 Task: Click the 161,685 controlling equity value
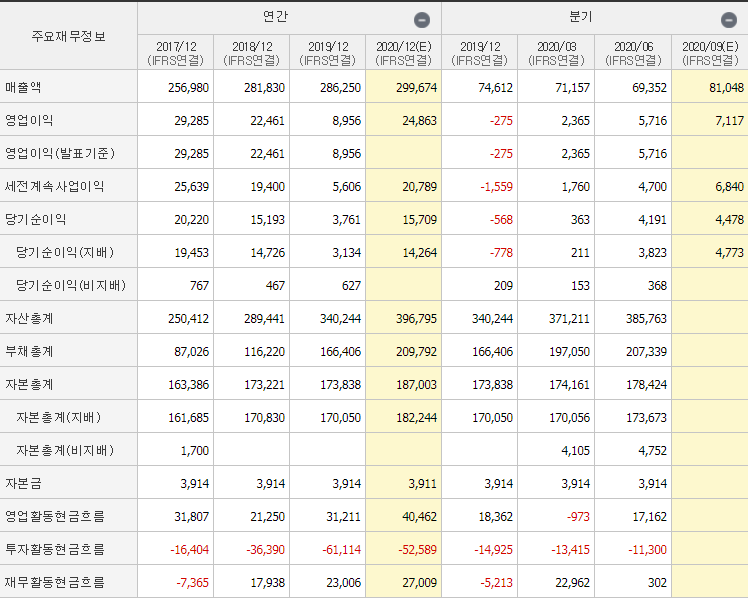point(188,417)
